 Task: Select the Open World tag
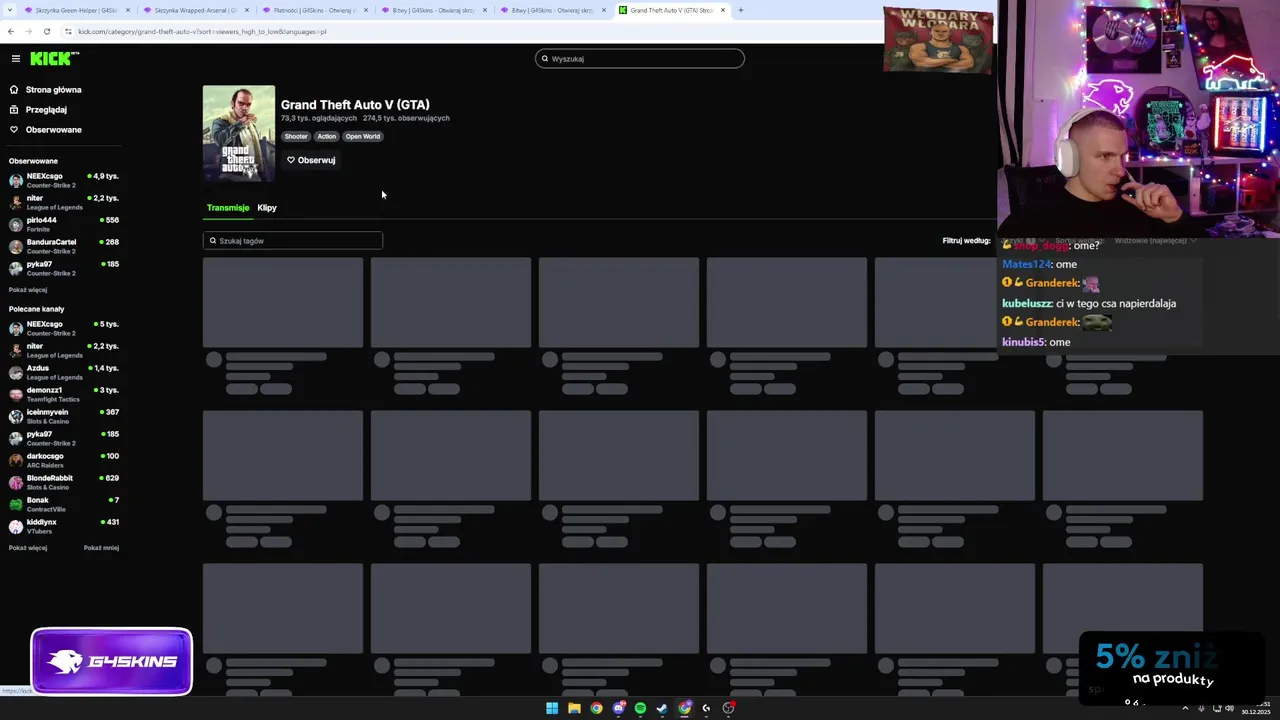(363, 136)
